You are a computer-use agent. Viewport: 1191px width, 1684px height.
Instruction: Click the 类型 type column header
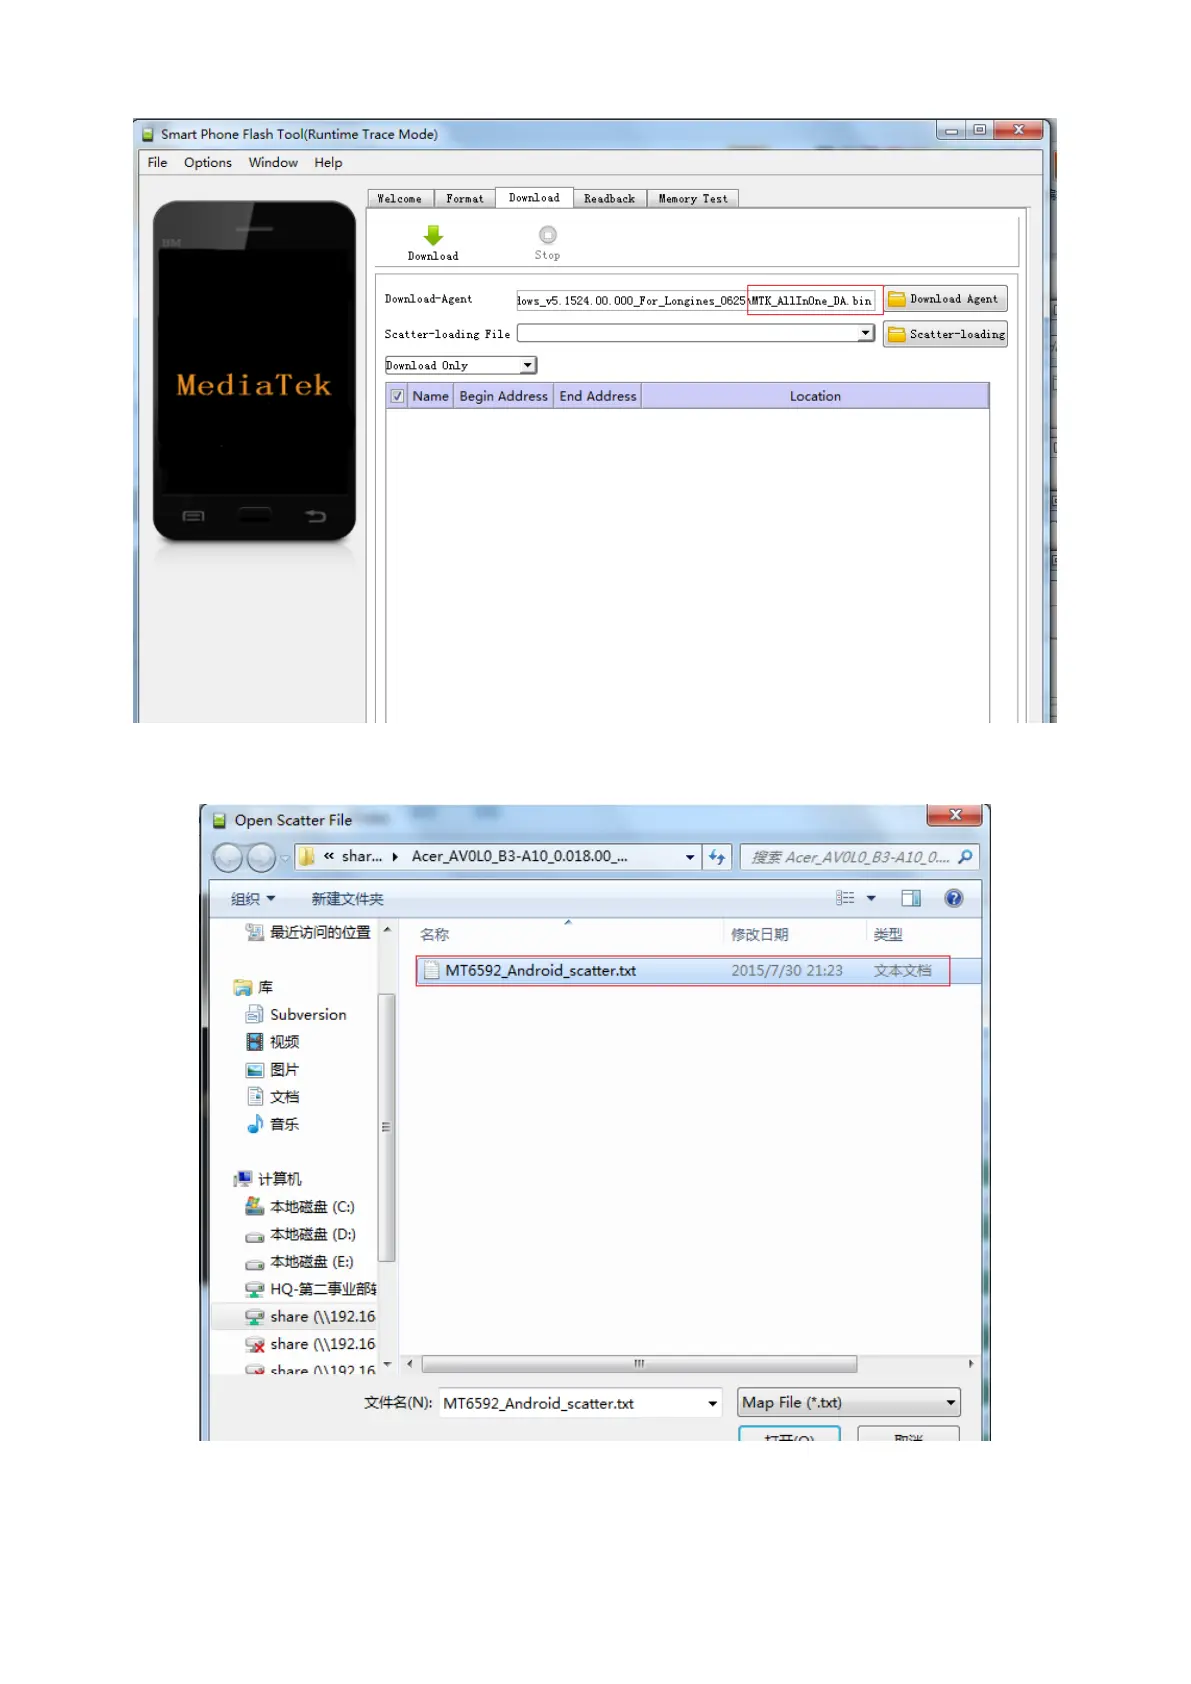pyautogui.click(x=888, y=934)
